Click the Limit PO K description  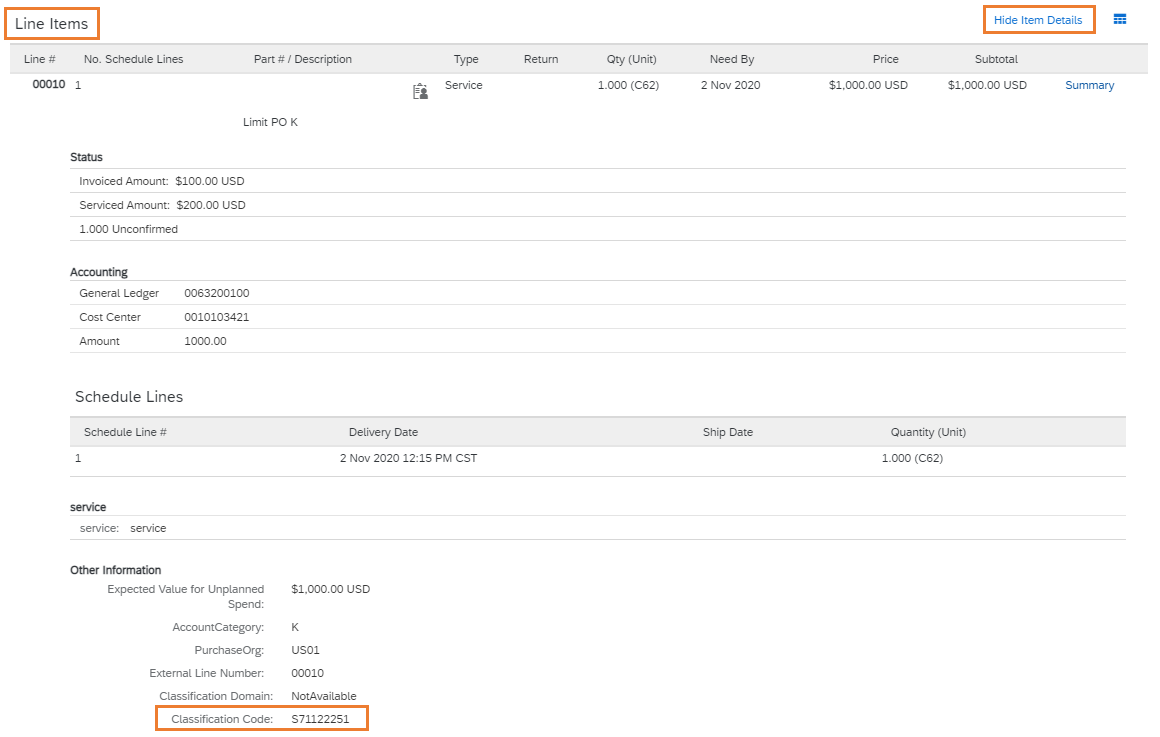click(270, 122)
